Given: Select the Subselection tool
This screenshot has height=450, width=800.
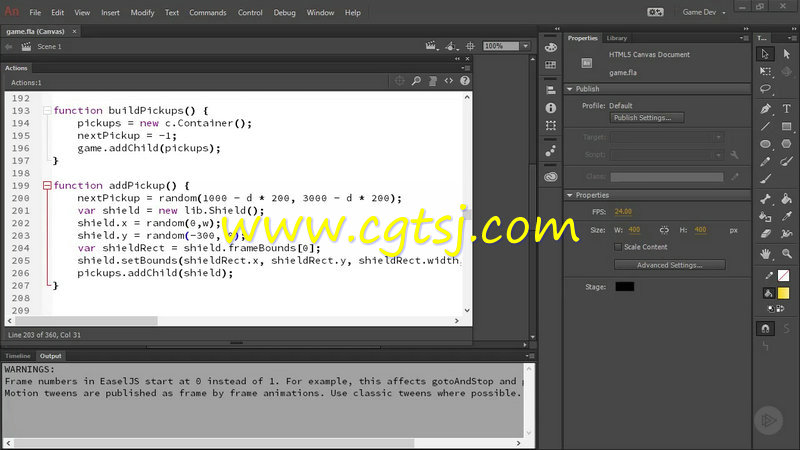Looking at the screenshot, I should click(786, 54).
